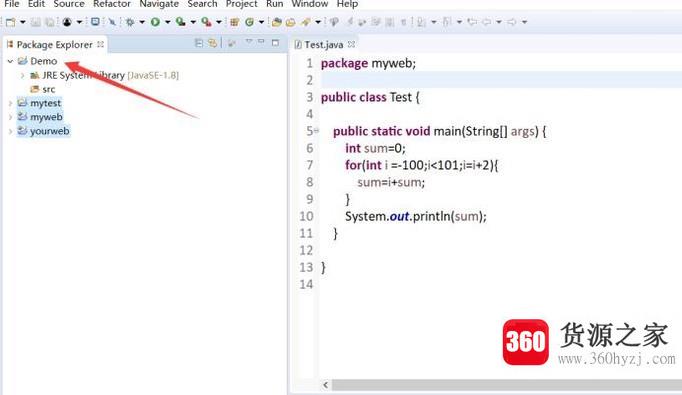The width and height of the screenshot is (682, 395).
Task: Click the Coverage run icon
Action: 181,22
